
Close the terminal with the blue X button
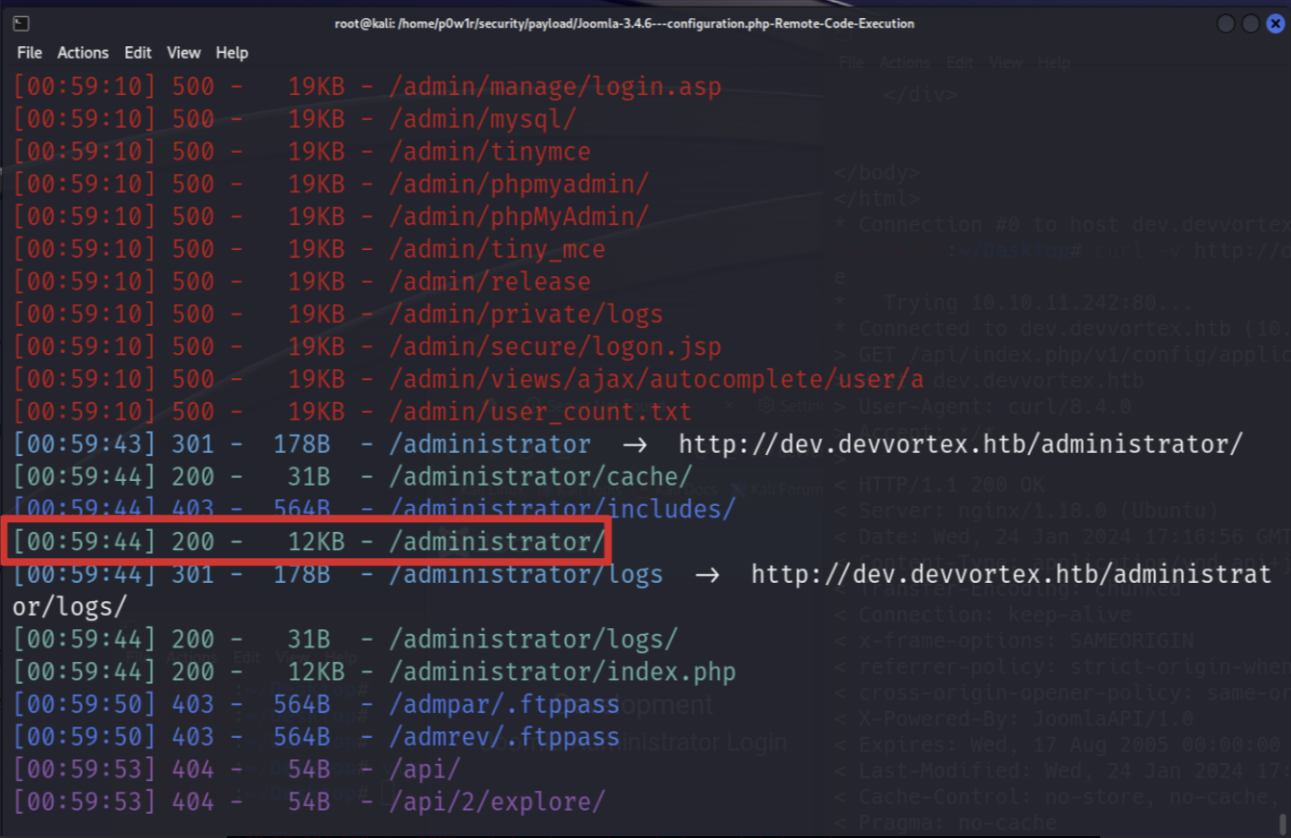pos(1275,24)
